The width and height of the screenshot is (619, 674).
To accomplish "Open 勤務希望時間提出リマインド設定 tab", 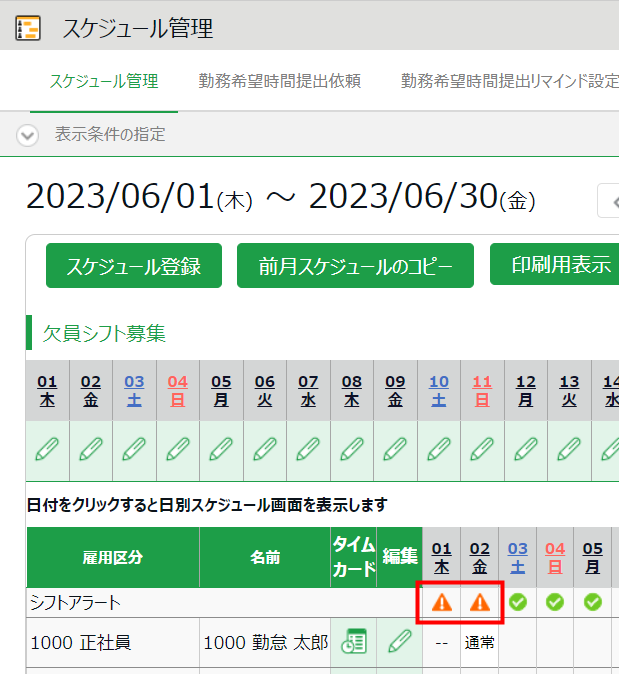I will click(x=509, y=81).
